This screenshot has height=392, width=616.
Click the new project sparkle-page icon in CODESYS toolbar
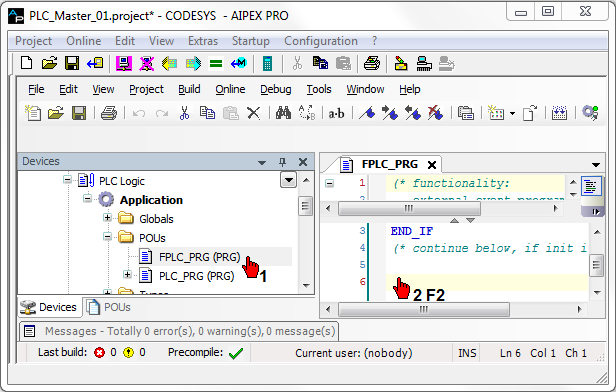pos(33,113)
